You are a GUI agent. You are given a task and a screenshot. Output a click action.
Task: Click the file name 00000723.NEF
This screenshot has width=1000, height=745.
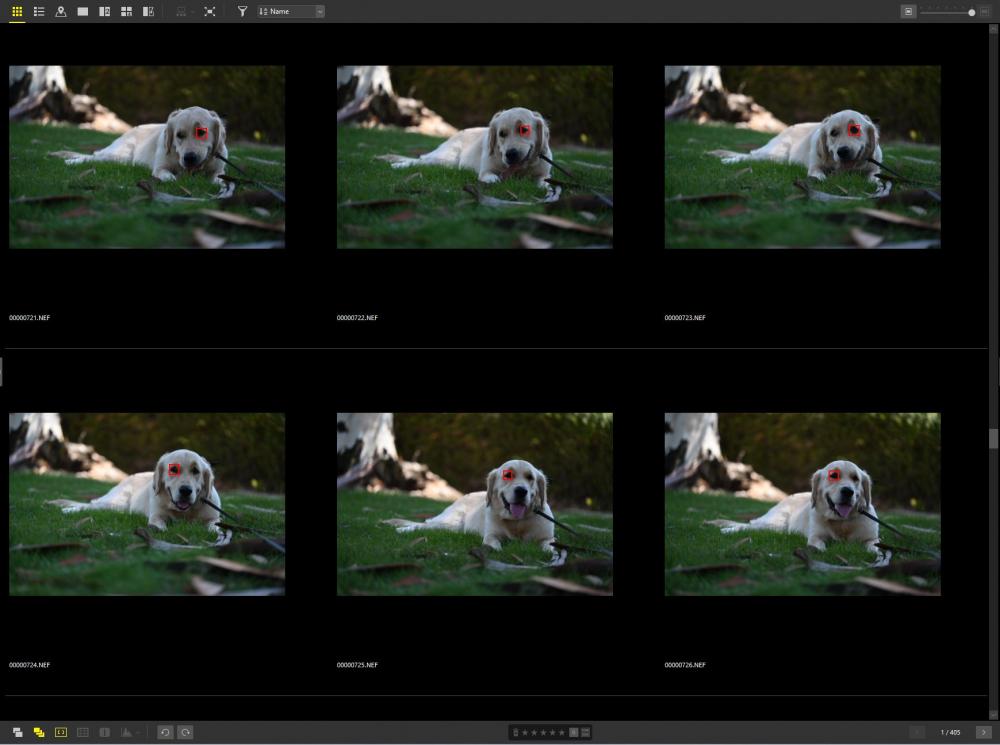[685, 318]
